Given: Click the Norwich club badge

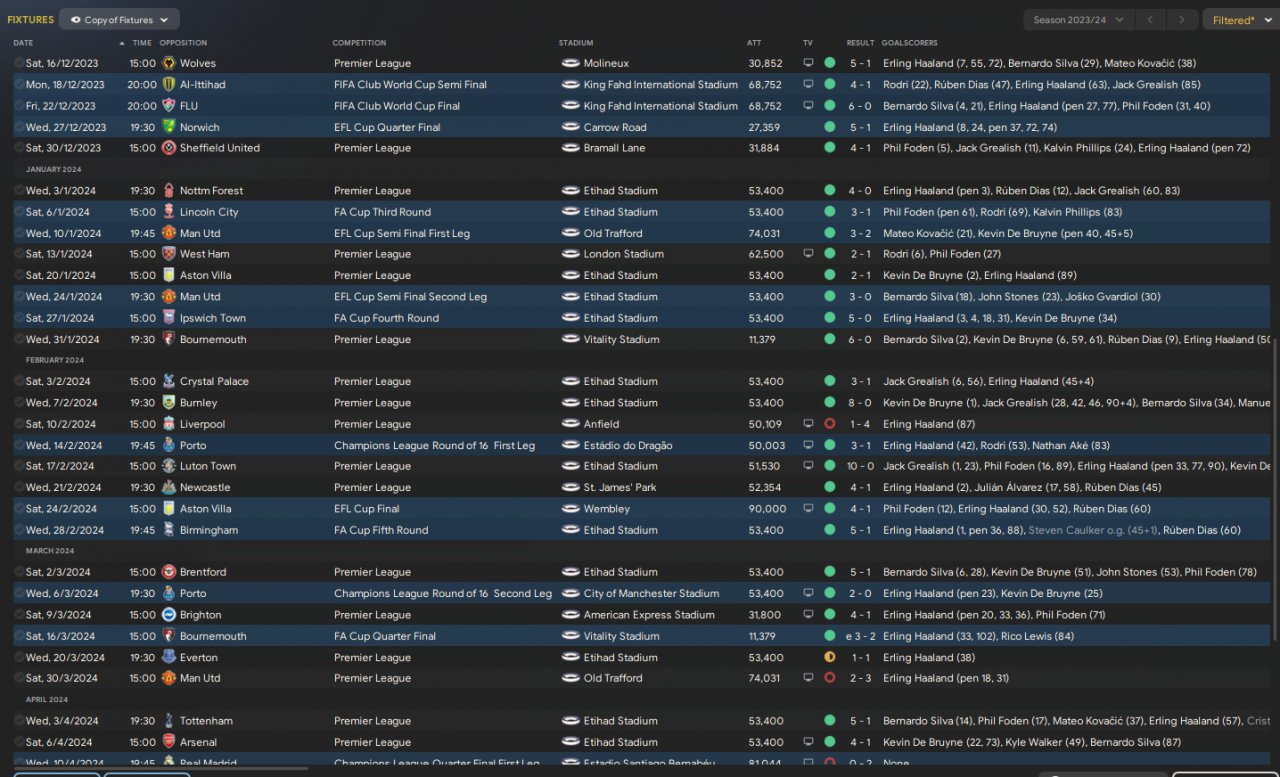Looking at the screenshot, I should coord(169,127).
